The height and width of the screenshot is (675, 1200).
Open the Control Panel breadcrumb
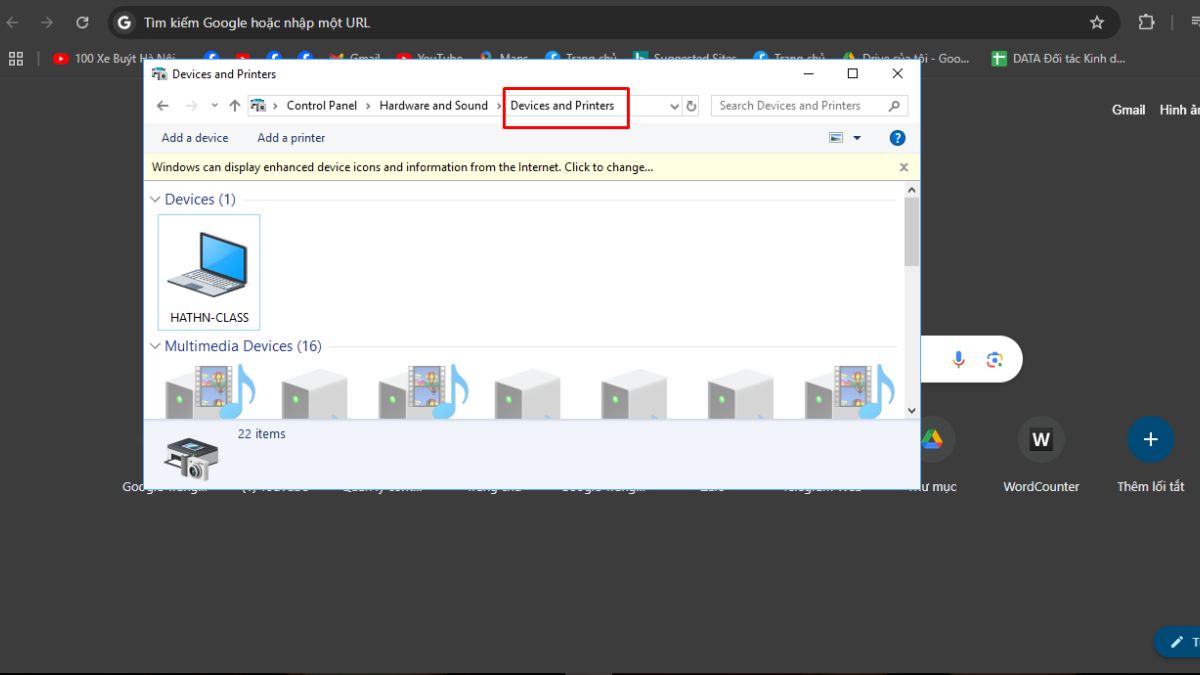(321, 106)
